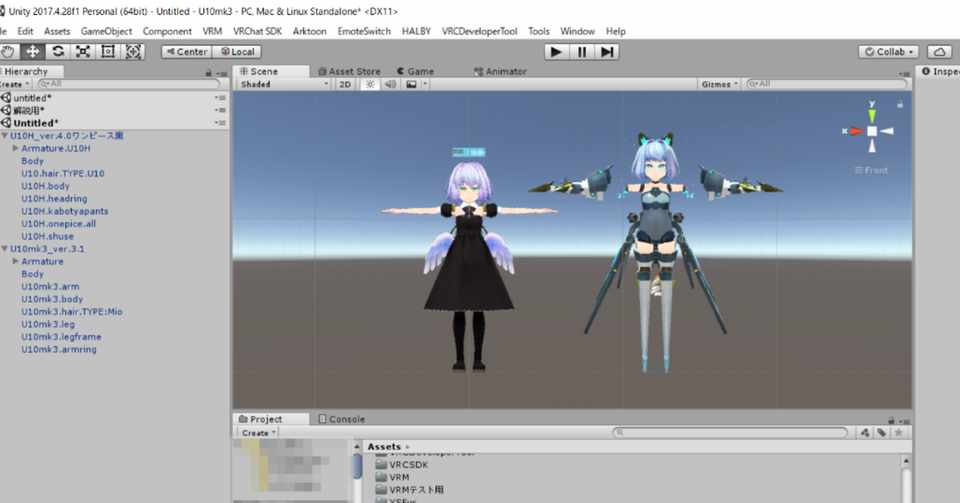Toggle scene lighting in Scene view
The width and height of the screenshot is (960, 503).
pyautogui.click(x=370, y=84)
